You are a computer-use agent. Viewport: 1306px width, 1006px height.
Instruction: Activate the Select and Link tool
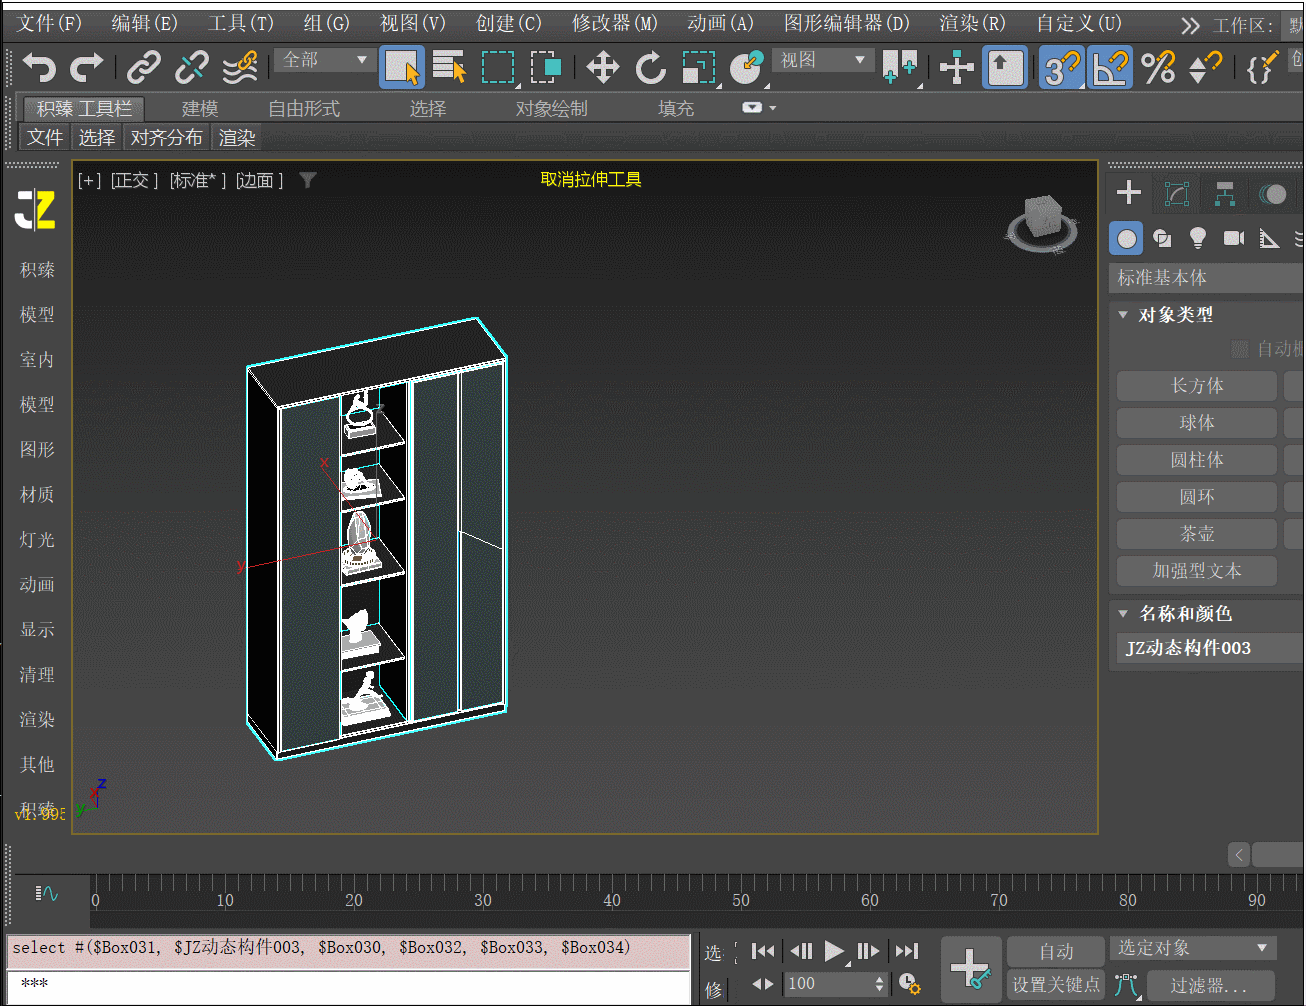click(x=144, y=67)
